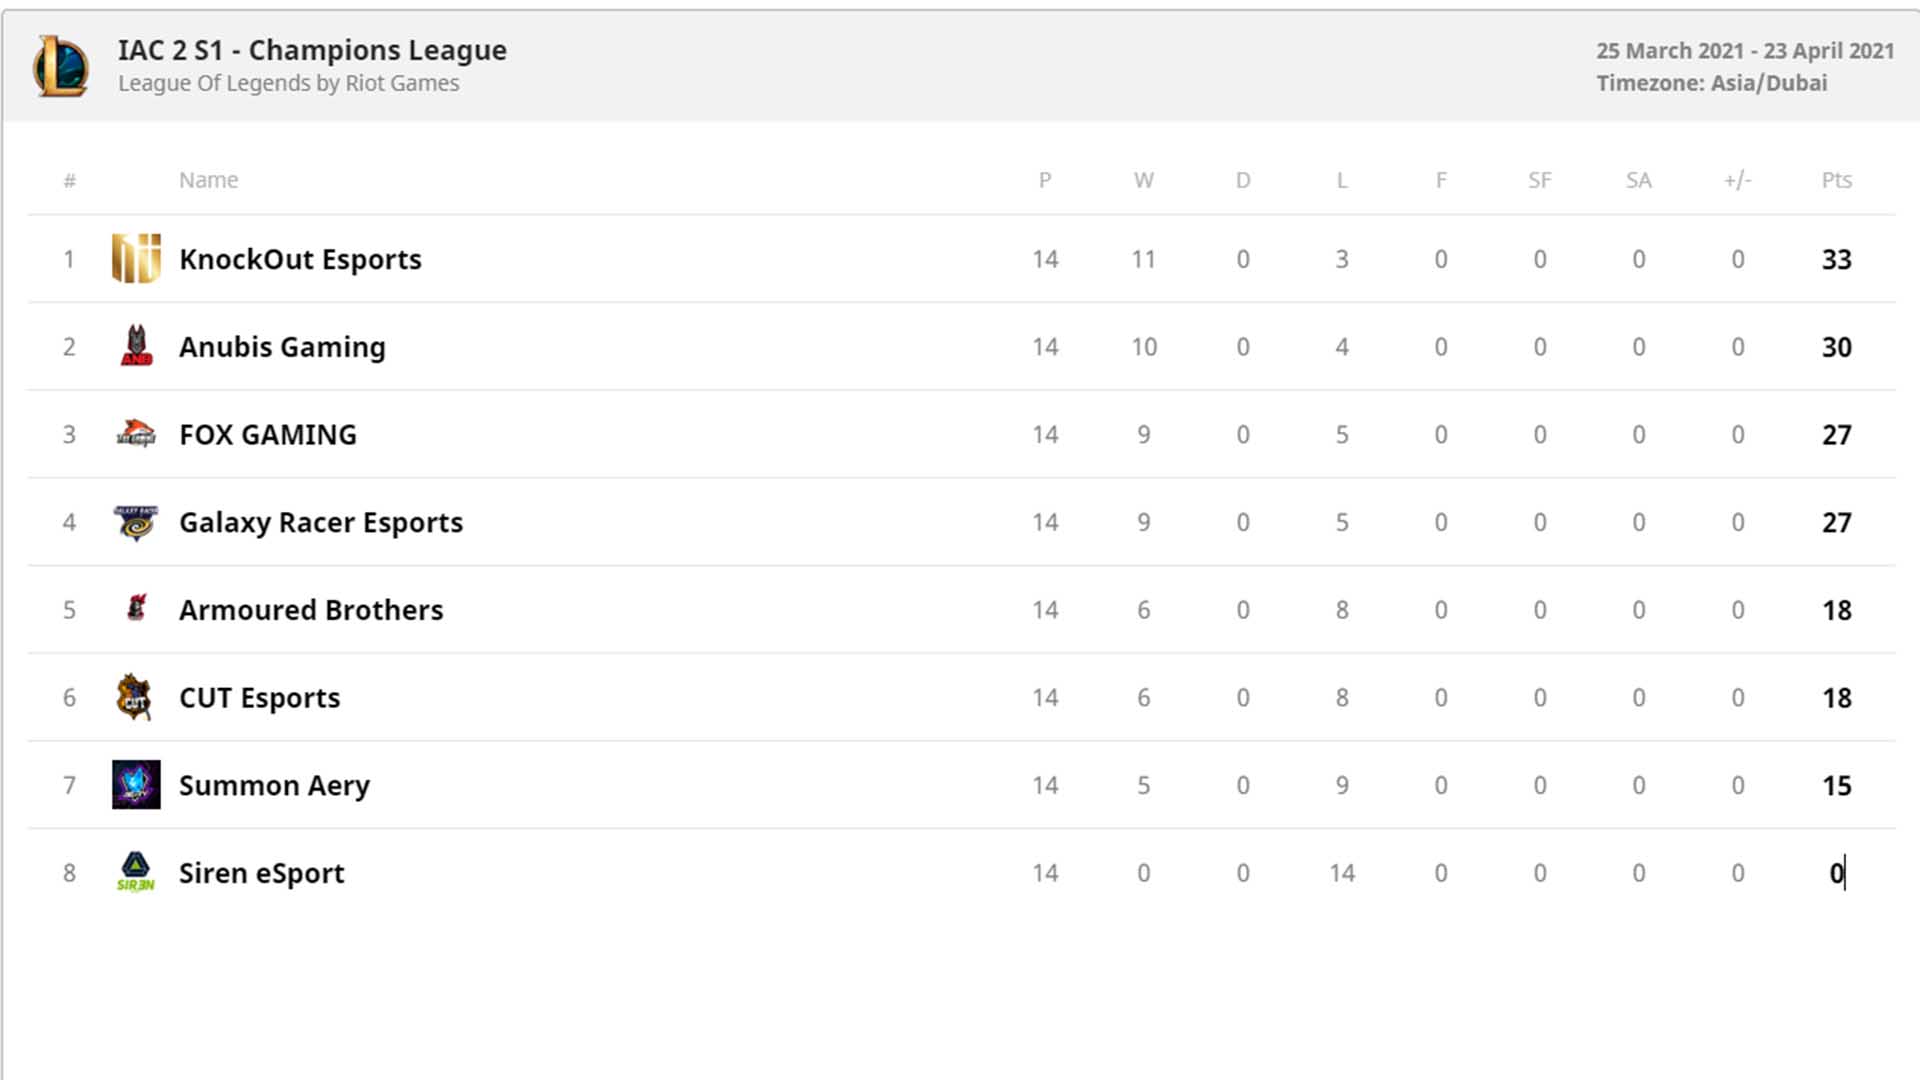Select the Siren eSport team name
The image size is (1920, 1080).
(x=261, y=873)
